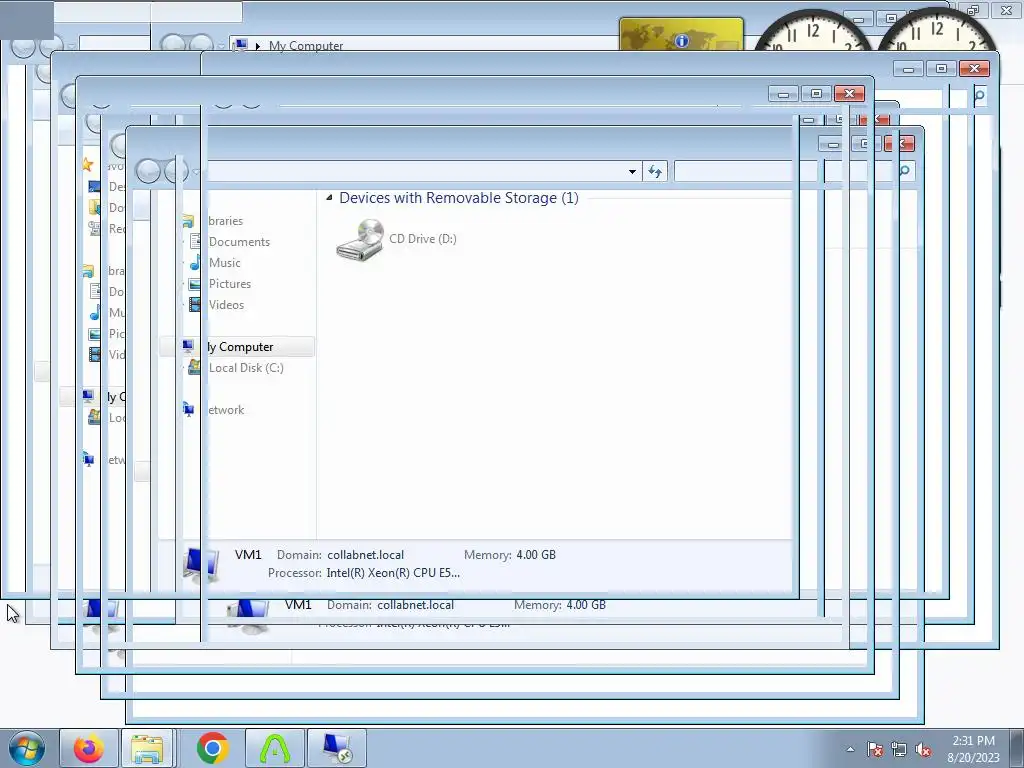Image resolution: width=1024 pixels, height=768 pixels.
Task: Open Local Disk (C:) in the sidebar
Action: coord(246,368)
